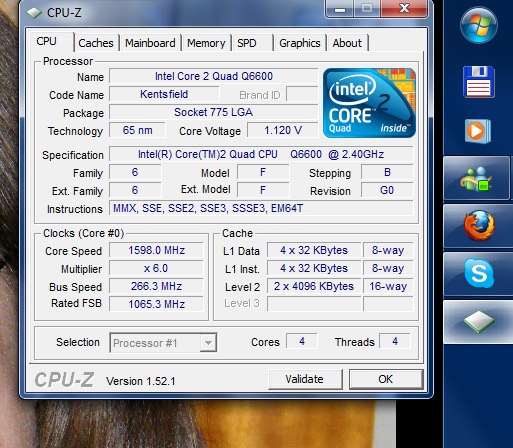Click the floppy disk save icon
The image size is (513, 448).
(479, 82)
